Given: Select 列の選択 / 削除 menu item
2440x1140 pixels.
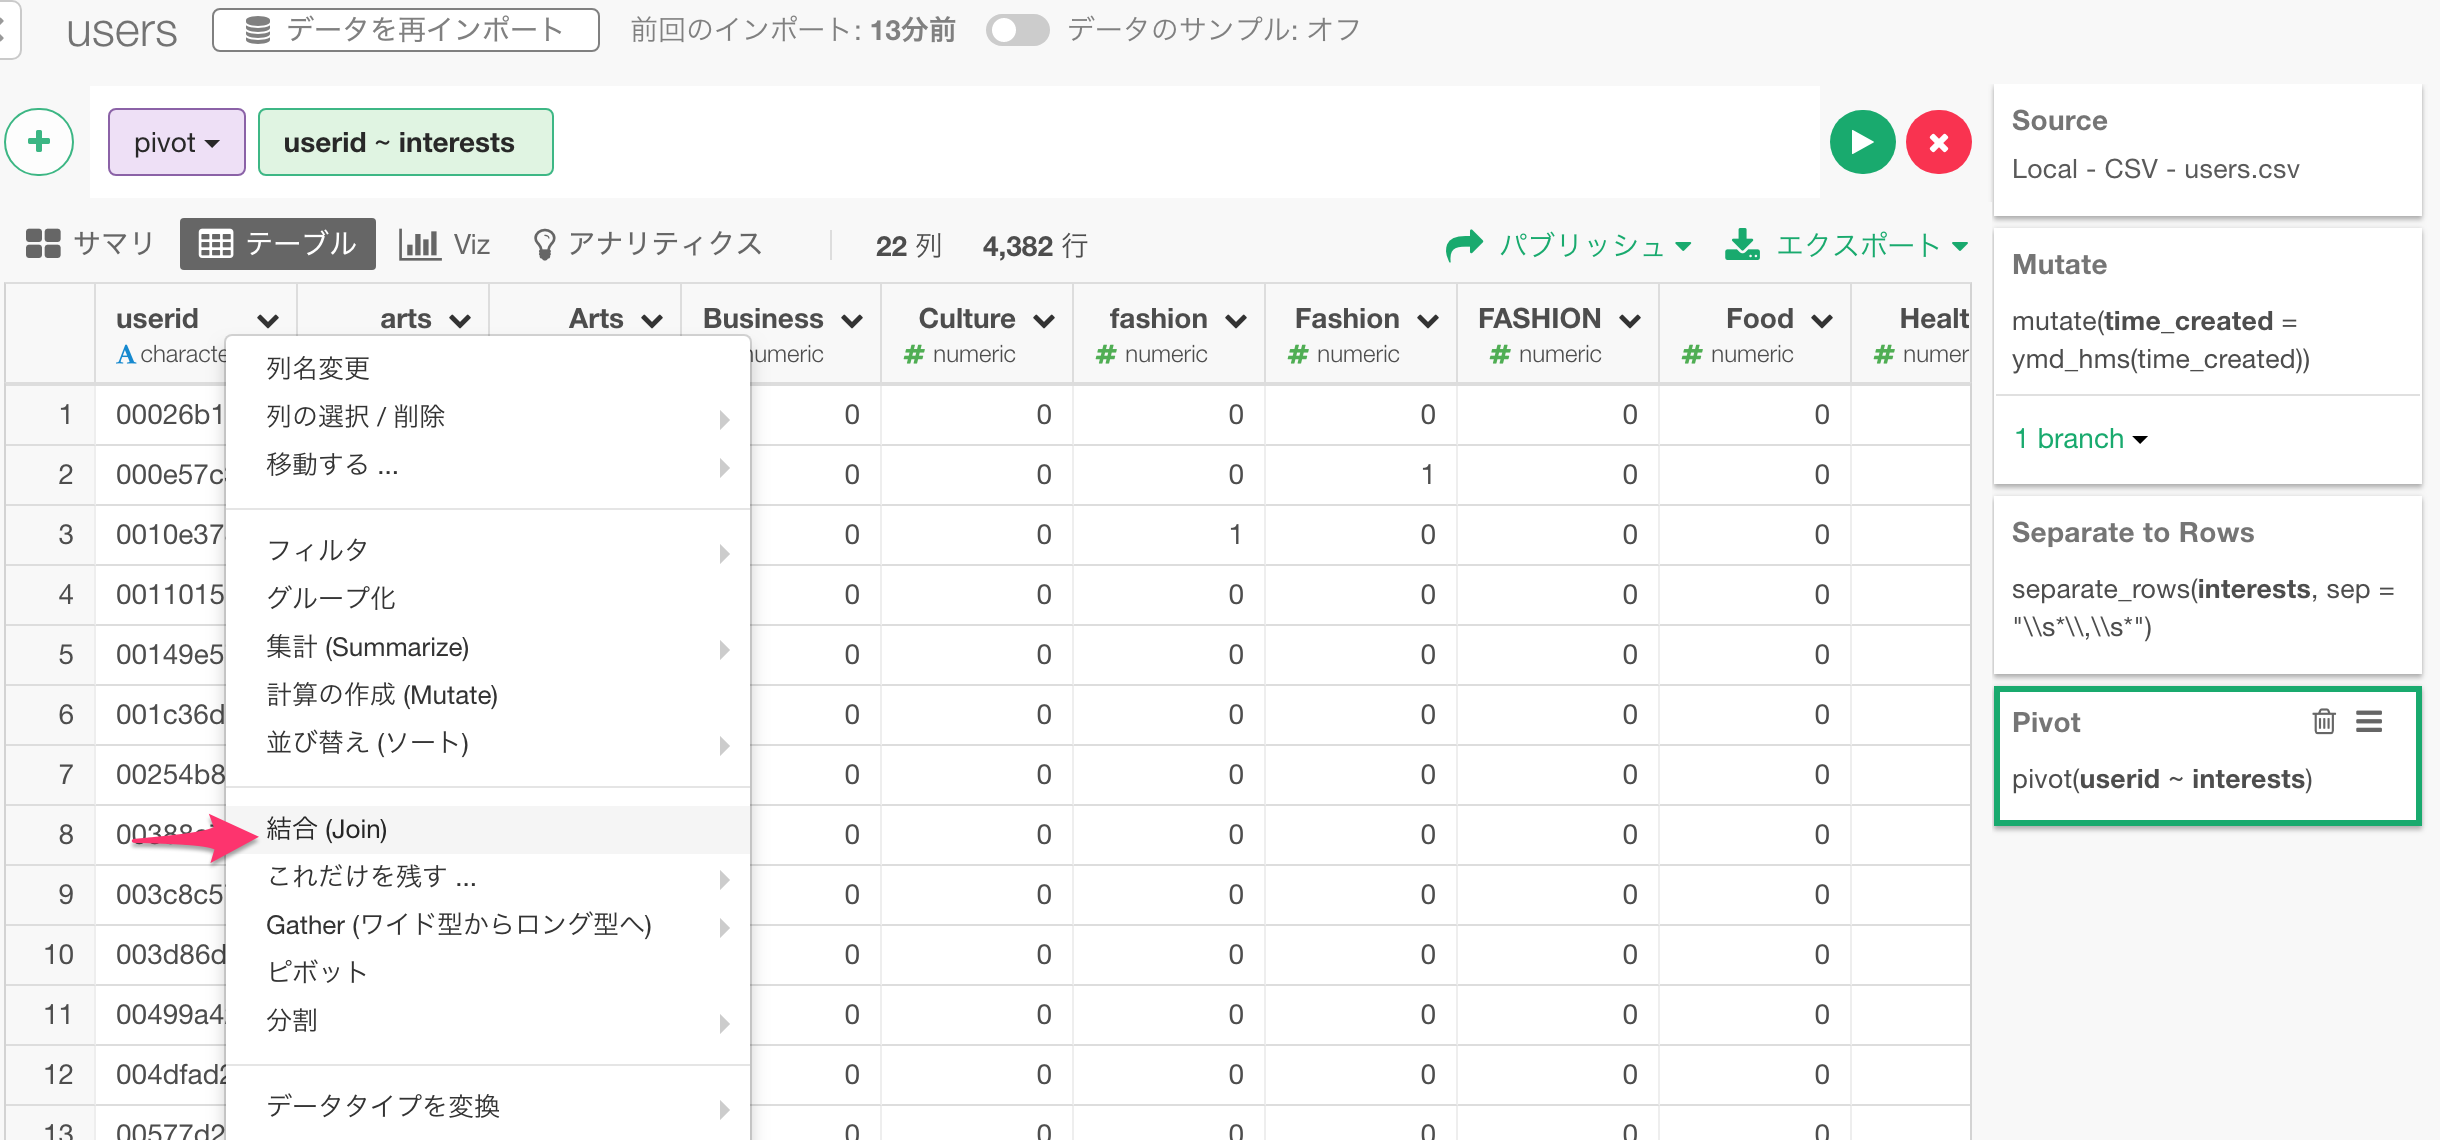Looking at the screenshot, I should [x=488, y=416].
